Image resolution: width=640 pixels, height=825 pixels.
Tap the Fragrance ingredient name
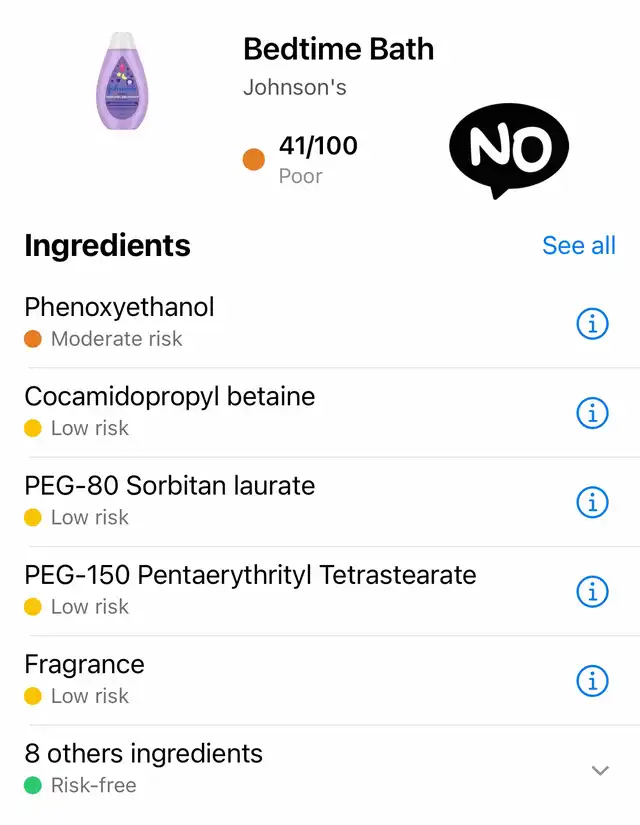point(84,665)
